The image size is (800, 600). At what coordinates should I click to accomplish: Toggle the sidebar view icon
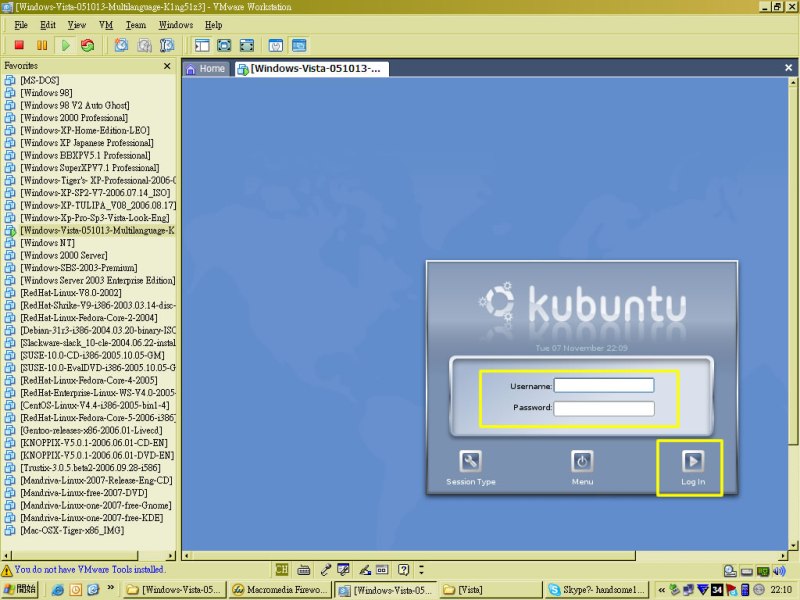click(202, 45)
